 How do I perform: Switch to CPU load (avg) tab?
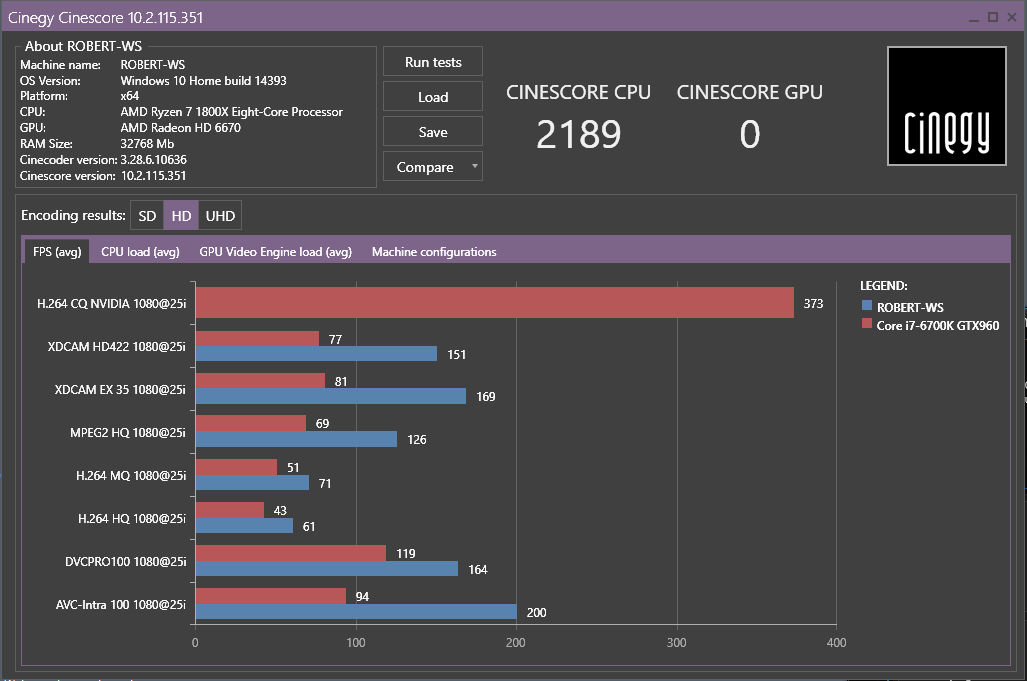click(140, 251)
